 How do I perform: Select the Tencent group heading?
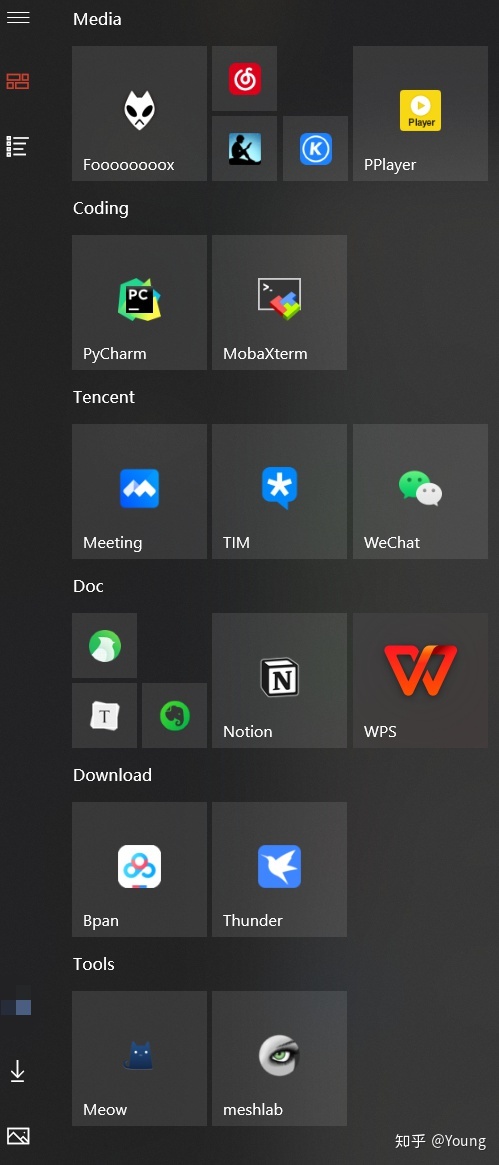pos(104,397)
